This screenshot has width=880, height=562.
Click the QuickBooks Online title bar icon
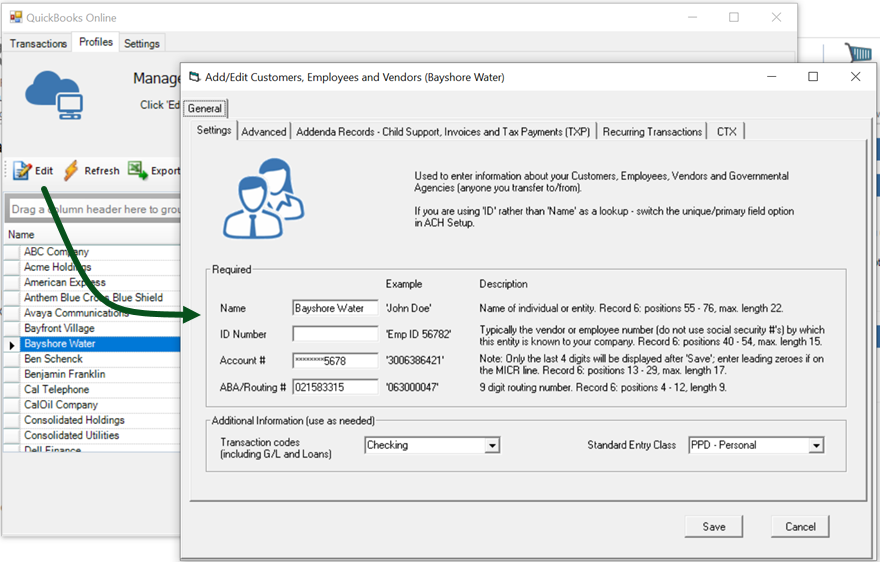(16, 17)
